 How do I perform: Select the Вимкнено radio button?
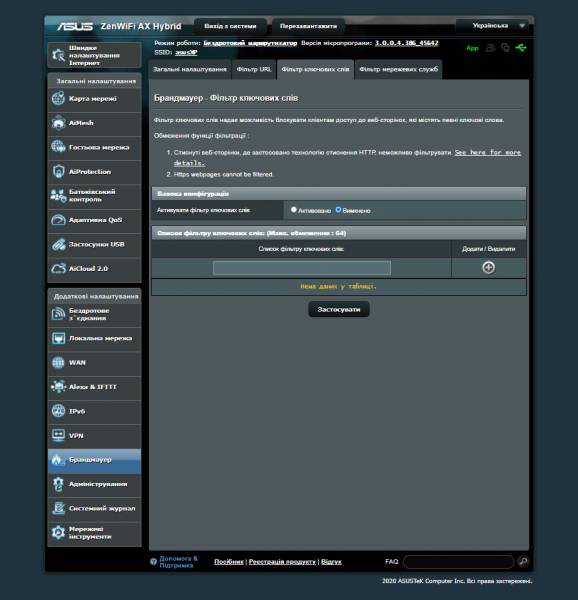[x=338, y=210]
